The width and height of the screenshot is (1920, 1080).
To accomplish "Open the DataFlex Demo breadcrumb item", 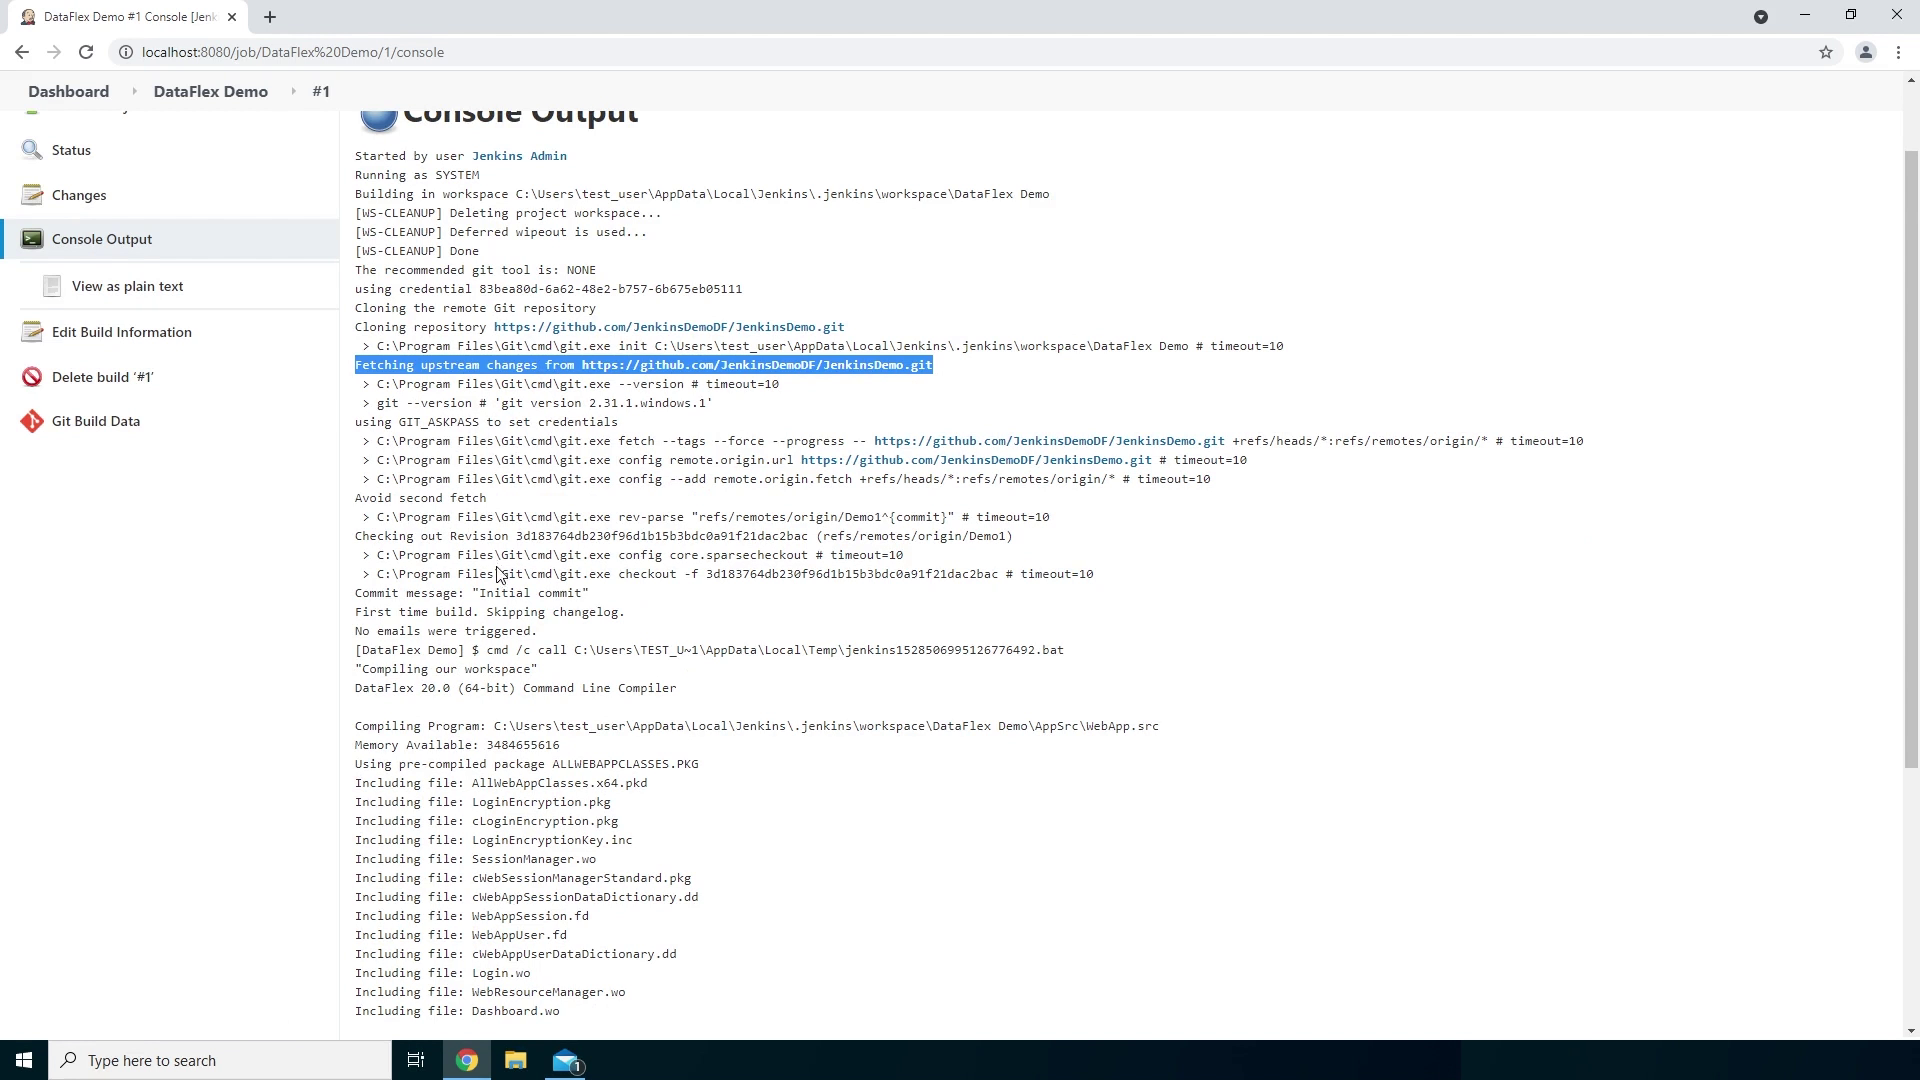I will tap(210, 91).
